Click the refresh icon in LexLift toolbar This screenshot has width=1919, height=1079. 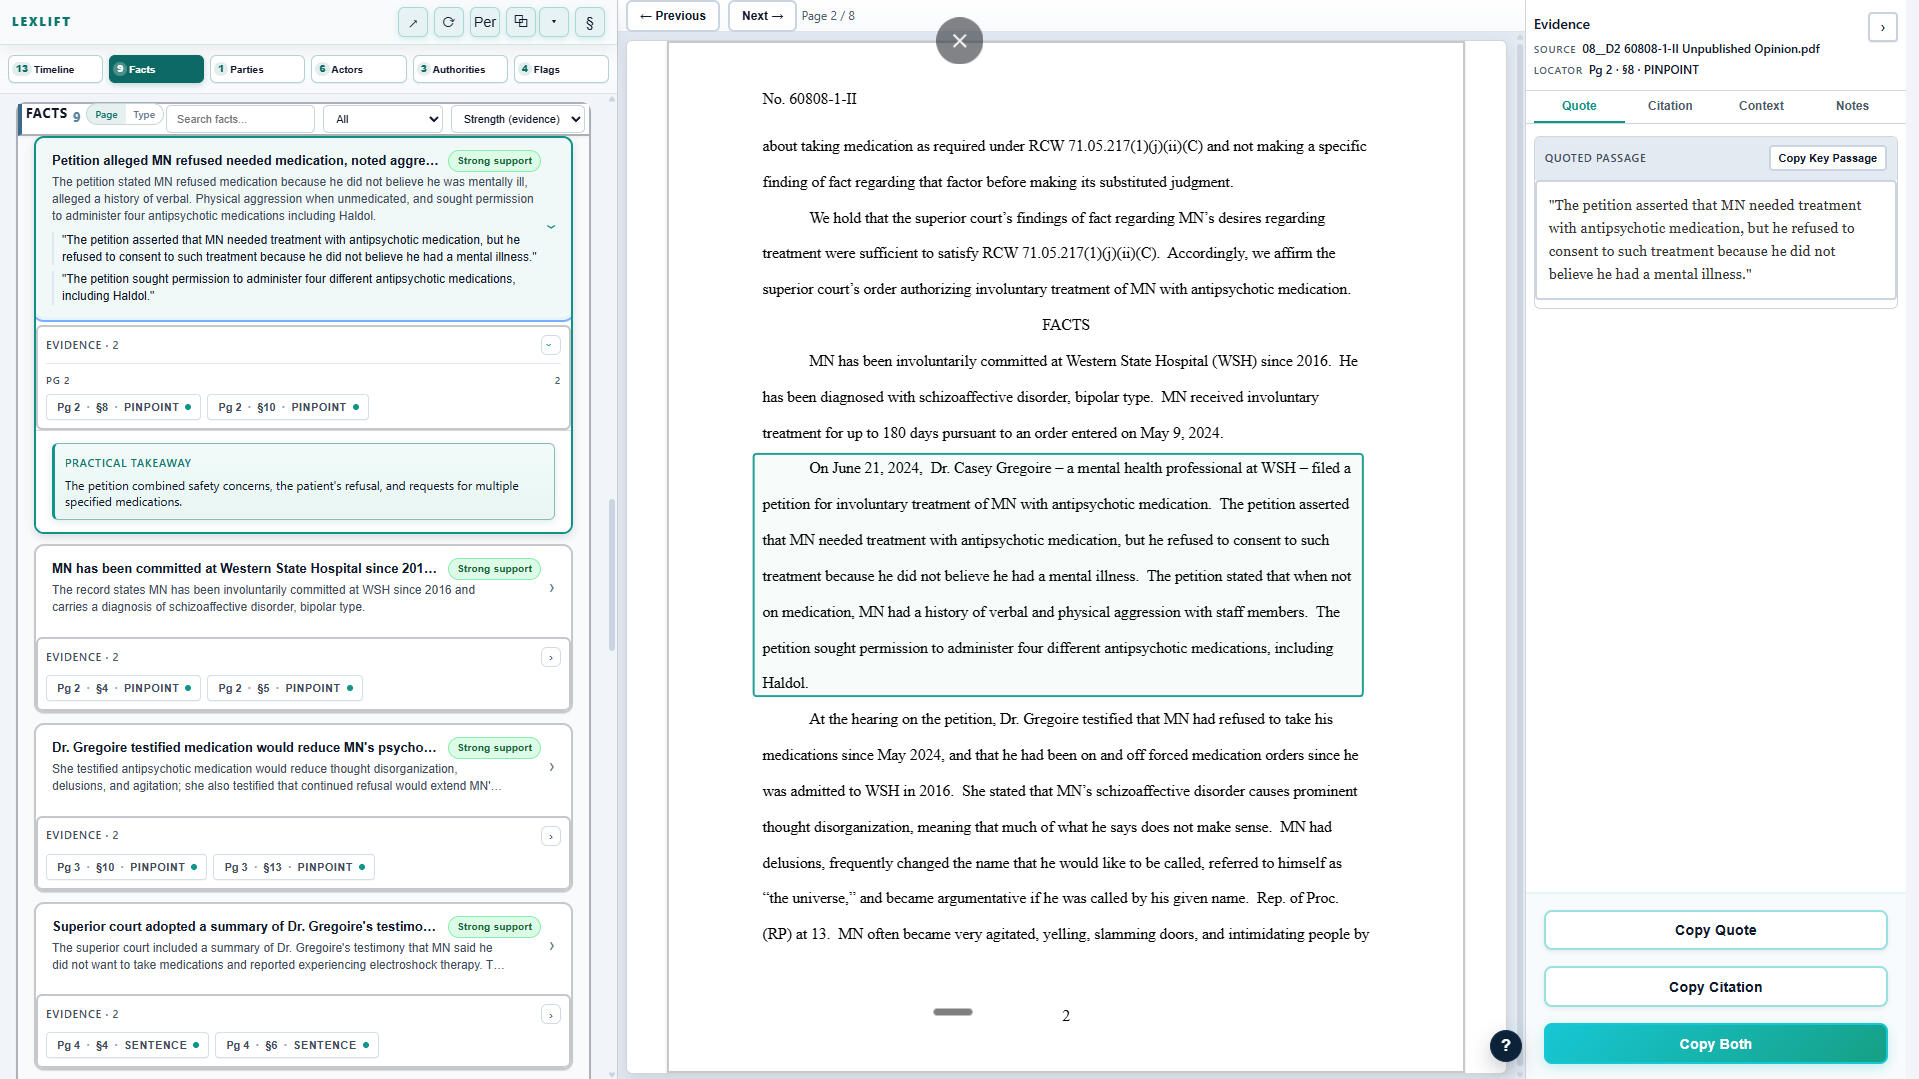pos(448,22)
